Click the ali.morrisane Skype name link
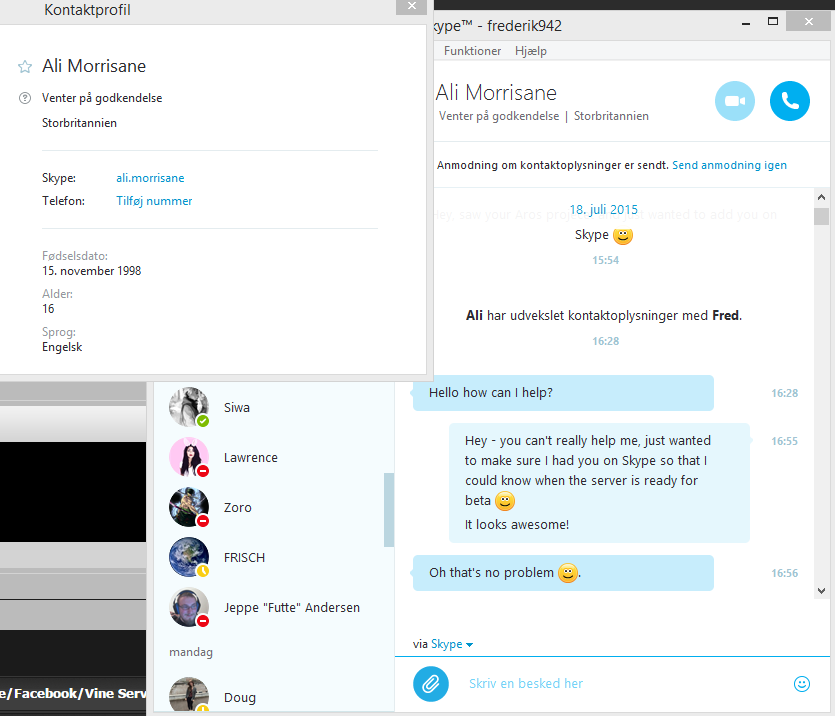Image resolution: width=835 pixels, height=716 pixels. [x=150, y=178]
